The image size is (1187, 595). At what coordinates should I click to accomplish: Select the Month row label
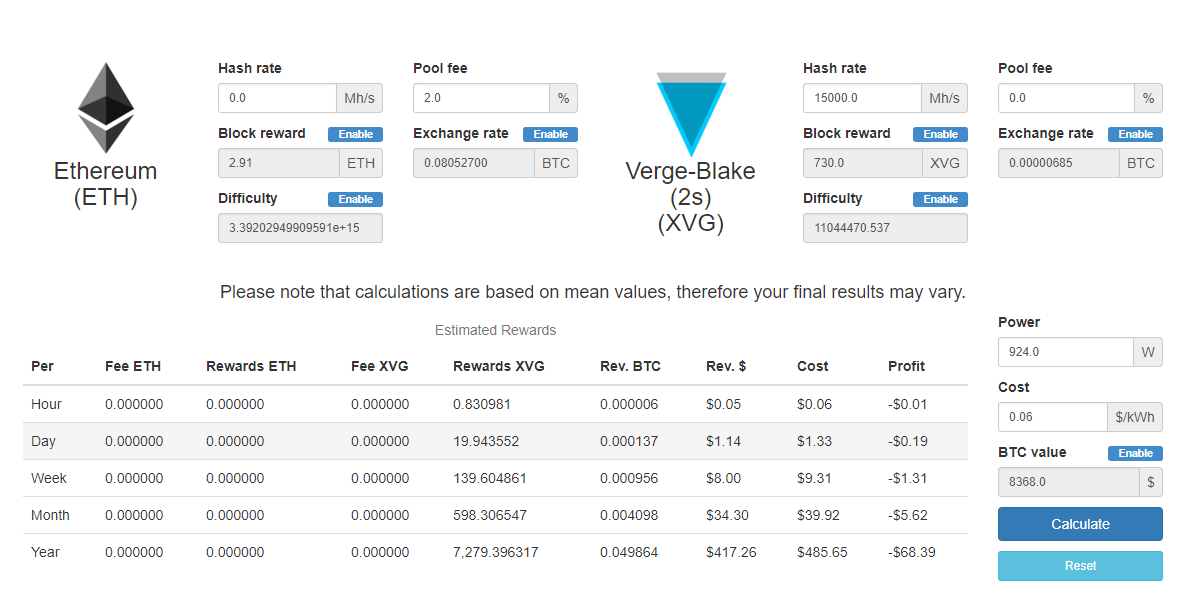[50, 516]
